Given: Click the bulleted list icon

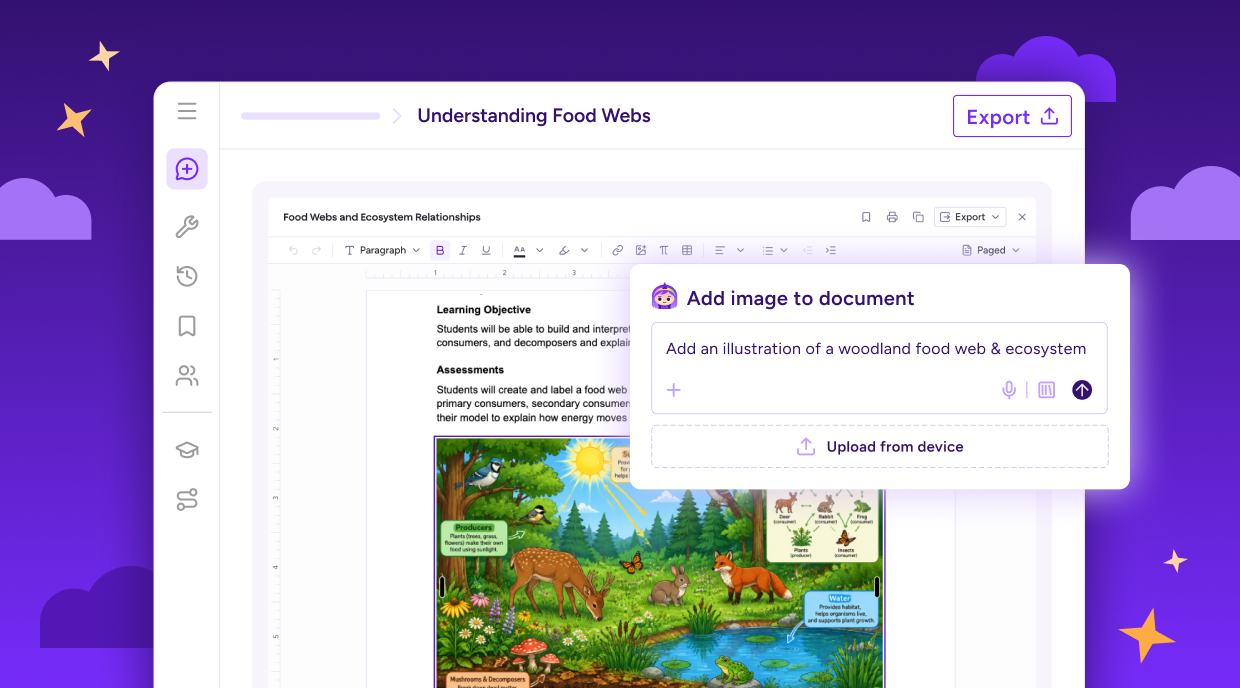Looking at the screenshot, I should click(768, 250).
